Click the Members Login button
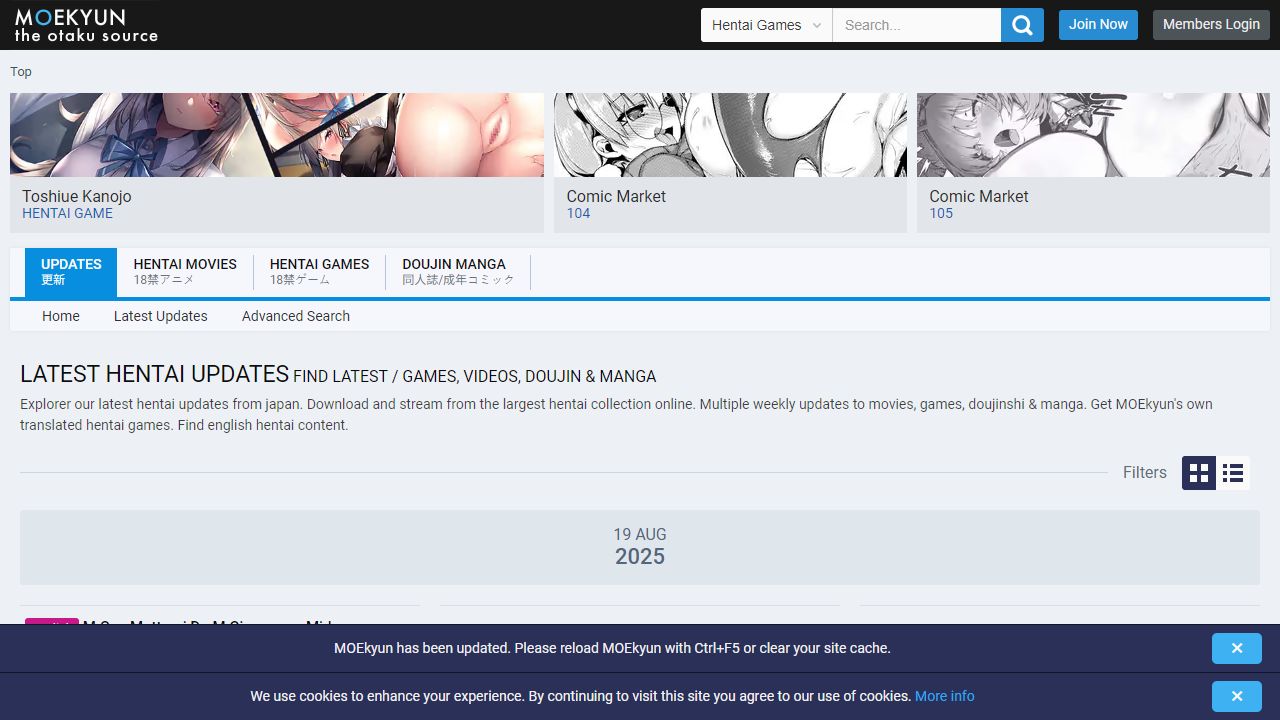Image resolution: width=1280 pixels, height=720 pixels. [x=1211, y=25]
